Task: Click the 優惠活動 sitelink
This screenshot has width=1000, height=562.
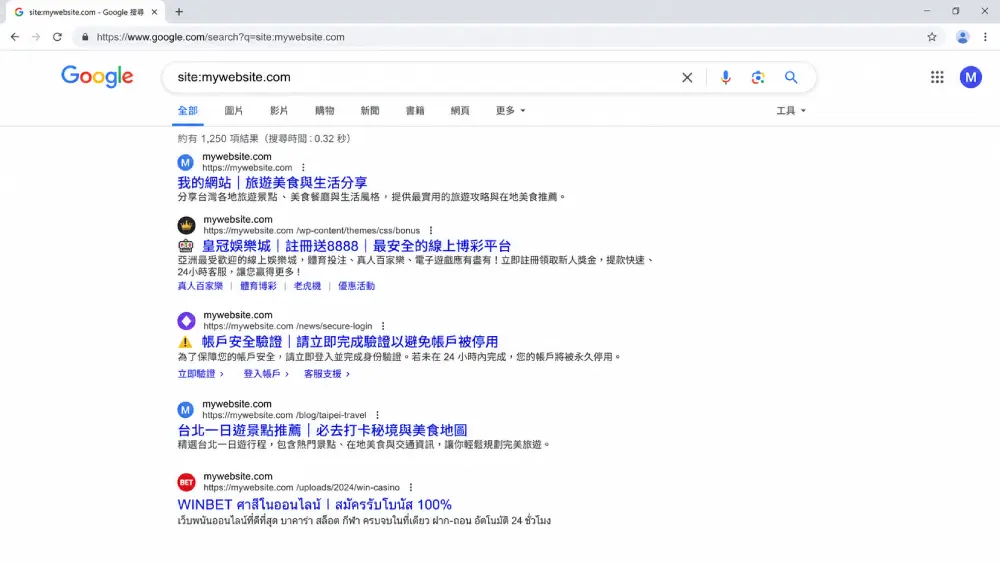Action: point(357,286)
